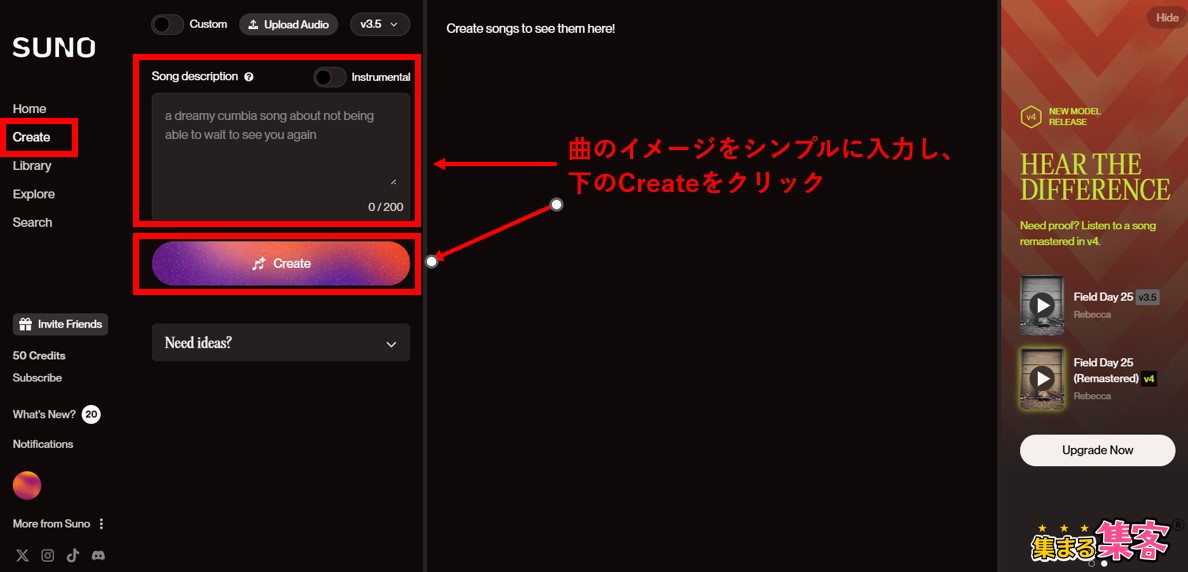Click the Invite Friends button
Image resolution: width=1188 pixels, height=572 pixels.
[x=61, y=324]
